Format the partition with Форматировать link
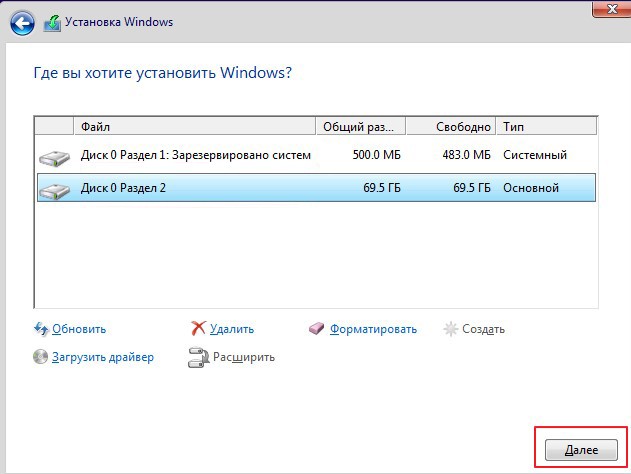 373,329
